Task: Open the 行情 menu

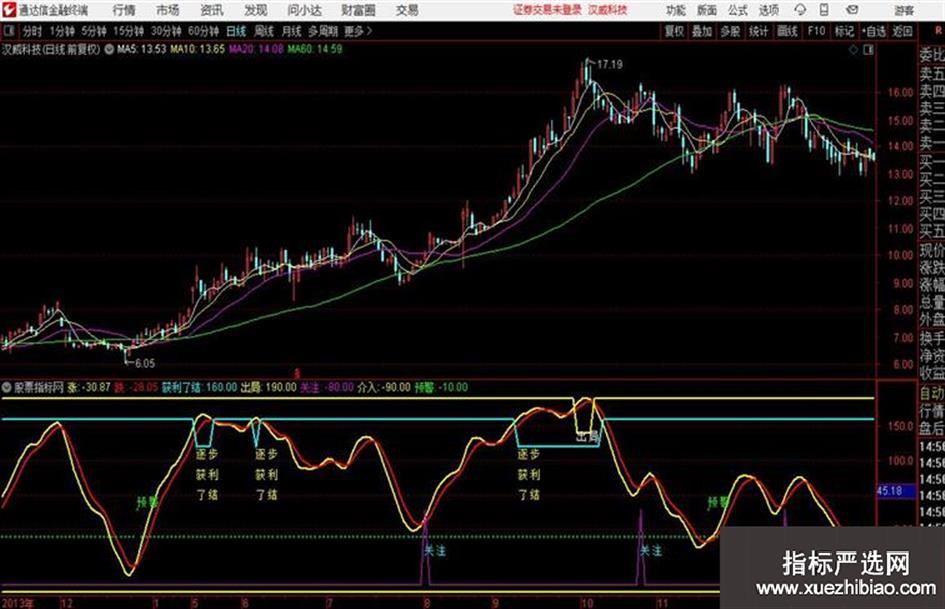Action: (124, 10)
